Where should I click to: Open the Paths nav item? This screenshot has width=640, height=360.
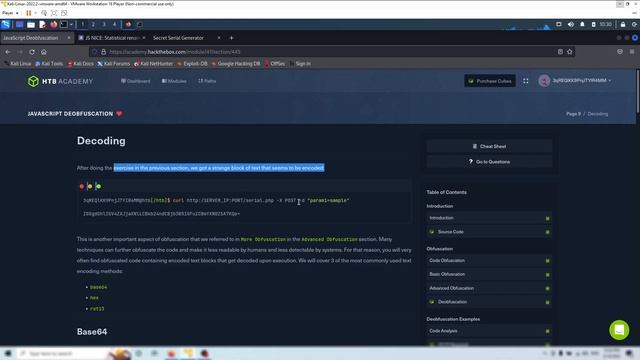coord(207,81)
